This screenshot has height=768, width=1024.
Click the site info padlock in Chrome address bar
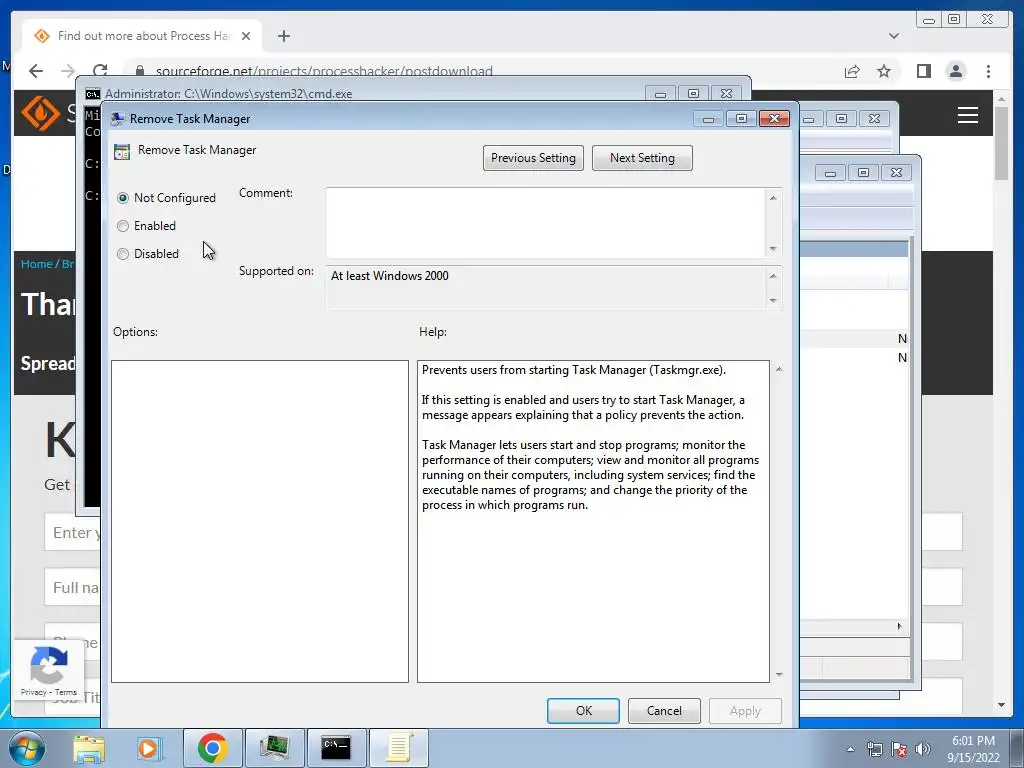point(138,71)
